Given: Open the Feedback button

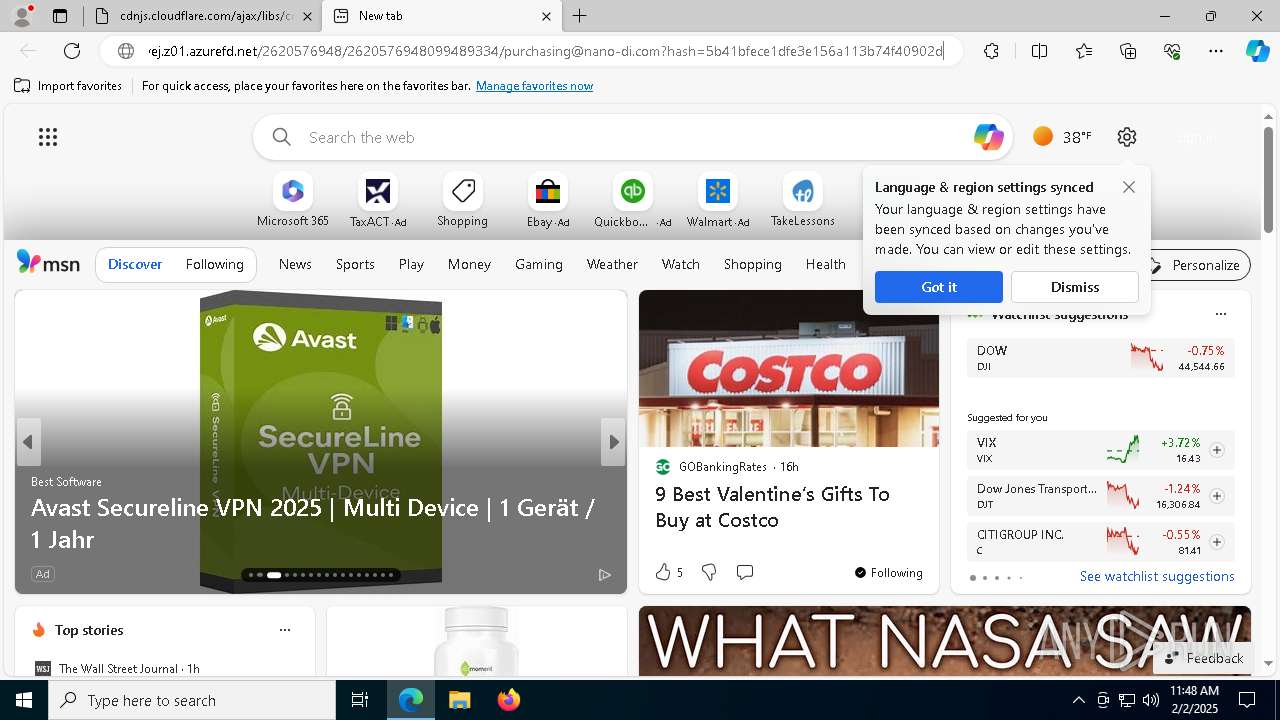Looking at the screenshot, I should [1203, 658].
